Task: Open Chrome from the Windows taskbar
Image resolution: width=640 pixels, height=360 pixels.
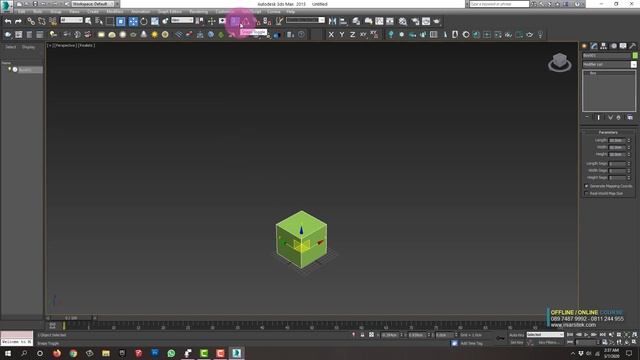Action: click(x=73, y=353)
